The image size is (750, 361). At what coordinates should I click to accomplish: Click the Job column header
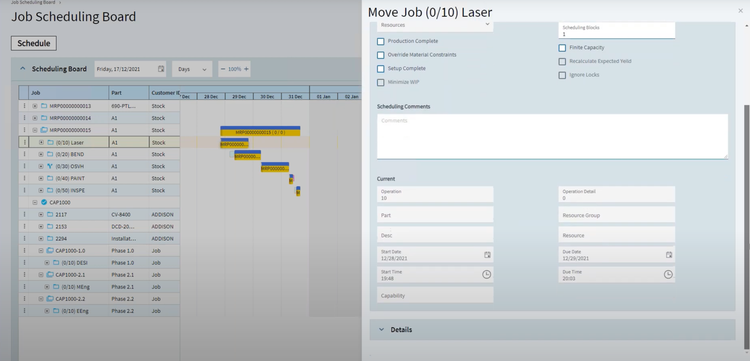69,93
